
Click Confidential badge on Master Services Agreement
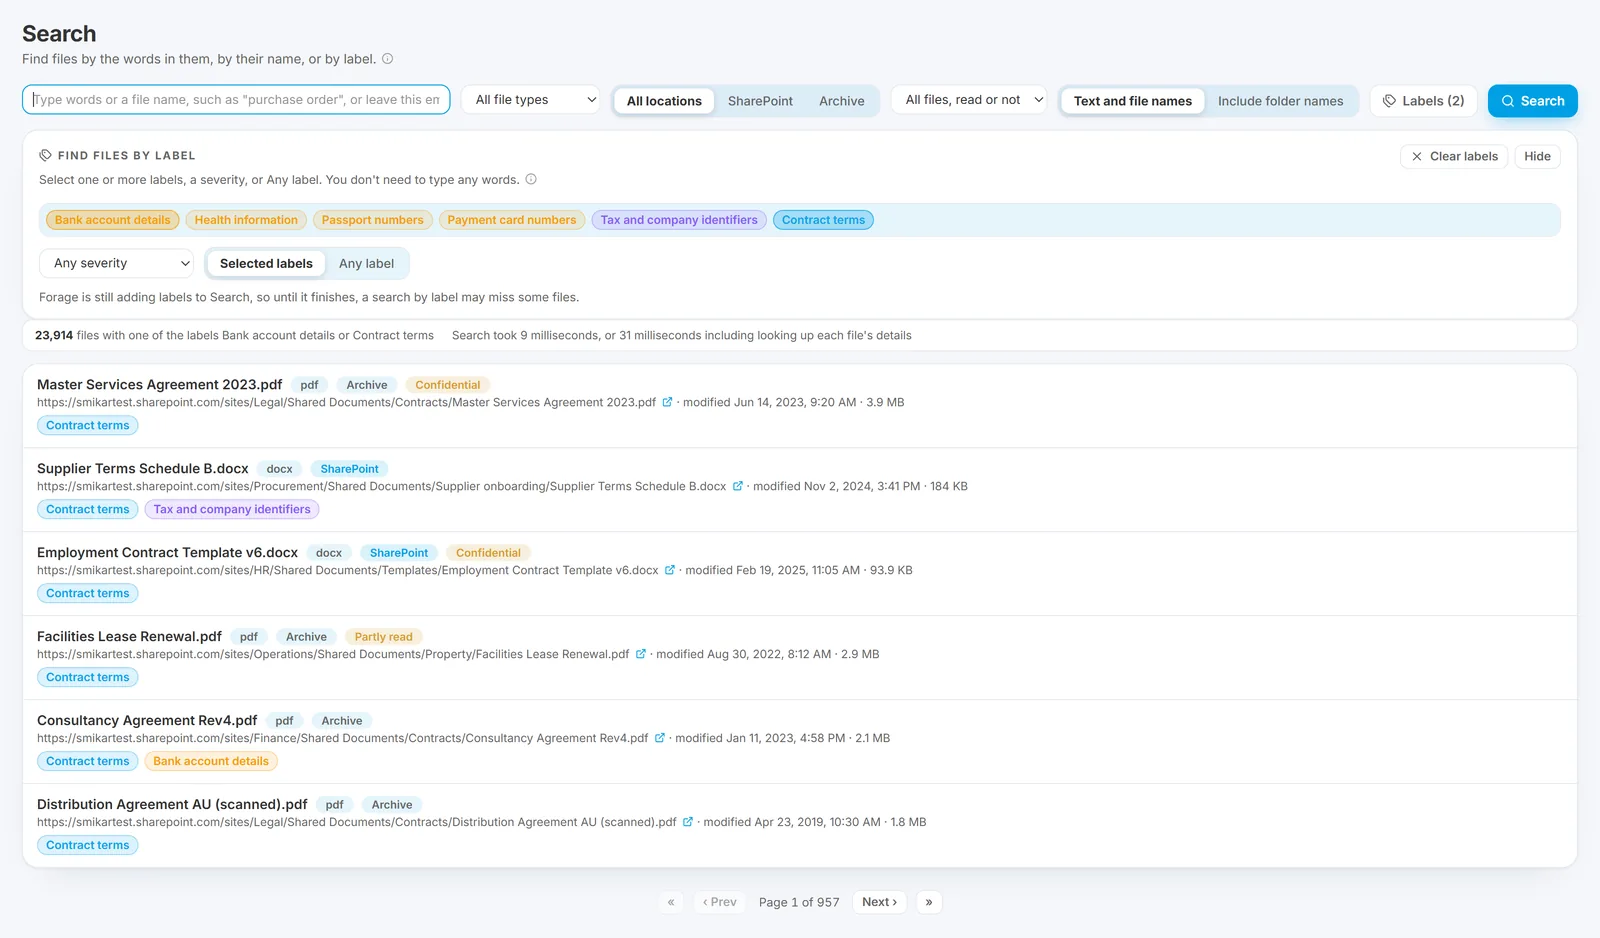[448, 385]
